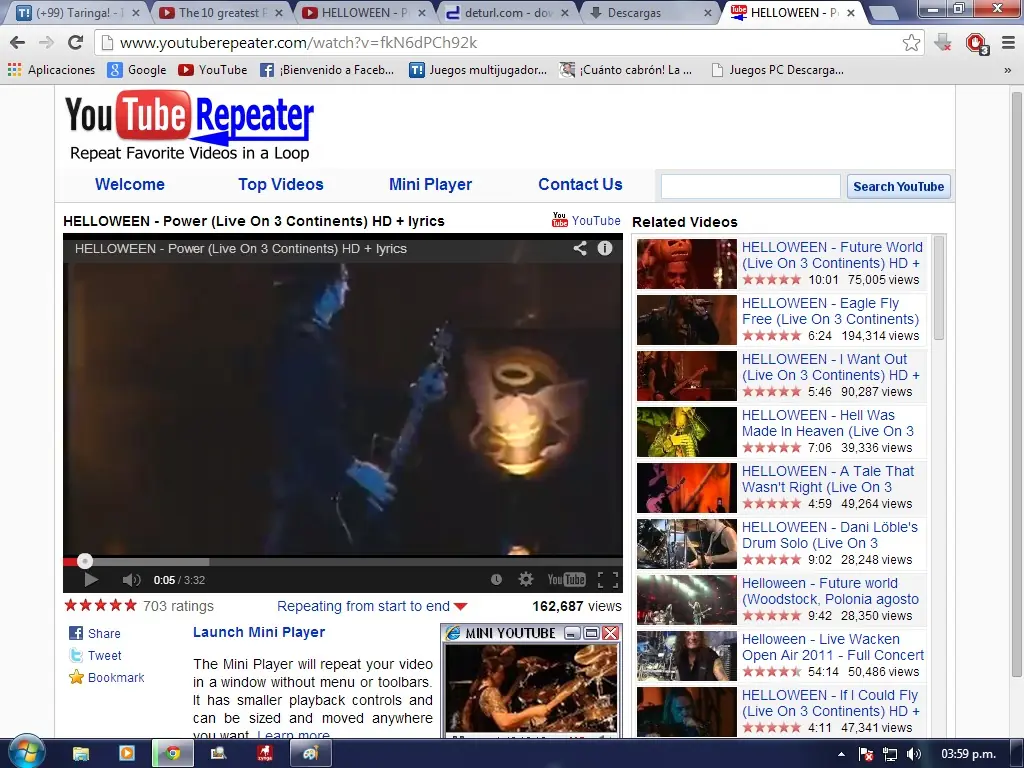Screen dimensions: 1024x768
Task: Show hidden tray icons arrow
Action: click(x=841, y=754)
